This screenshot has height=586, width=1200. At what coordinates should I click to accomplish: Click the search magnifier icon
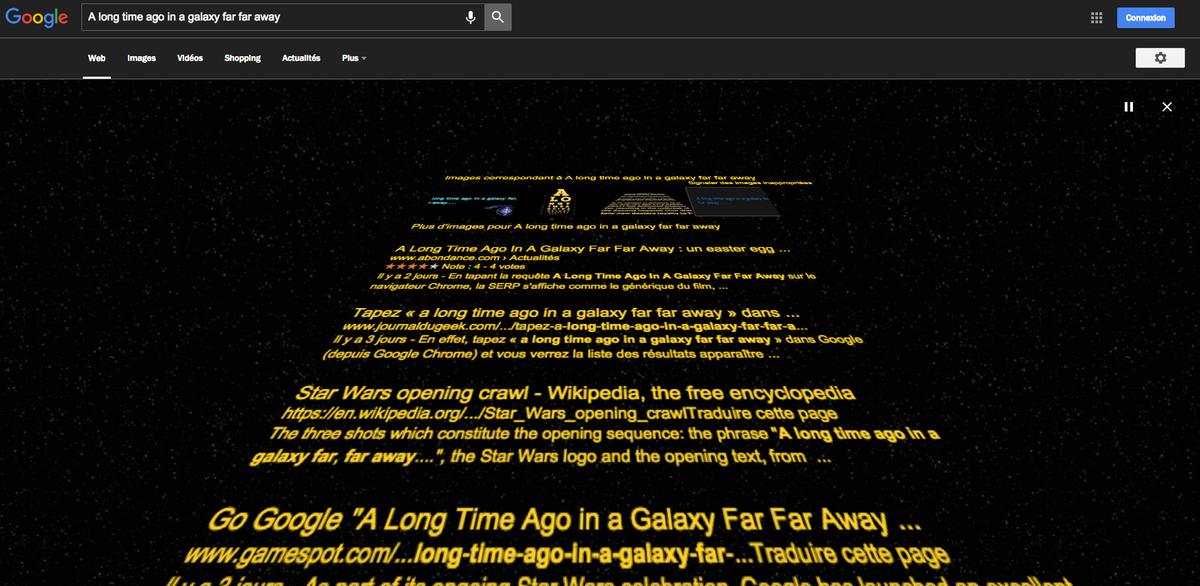coord(497,16)
